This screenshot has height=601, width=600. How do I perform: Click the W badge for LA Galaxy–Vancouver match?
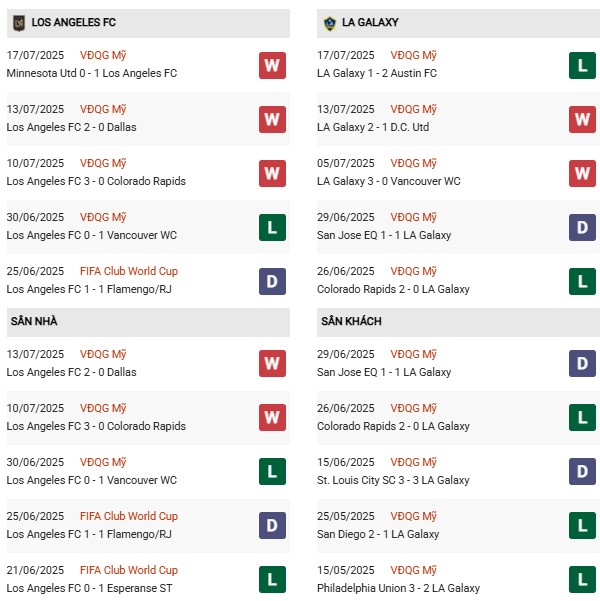[583, 174]
